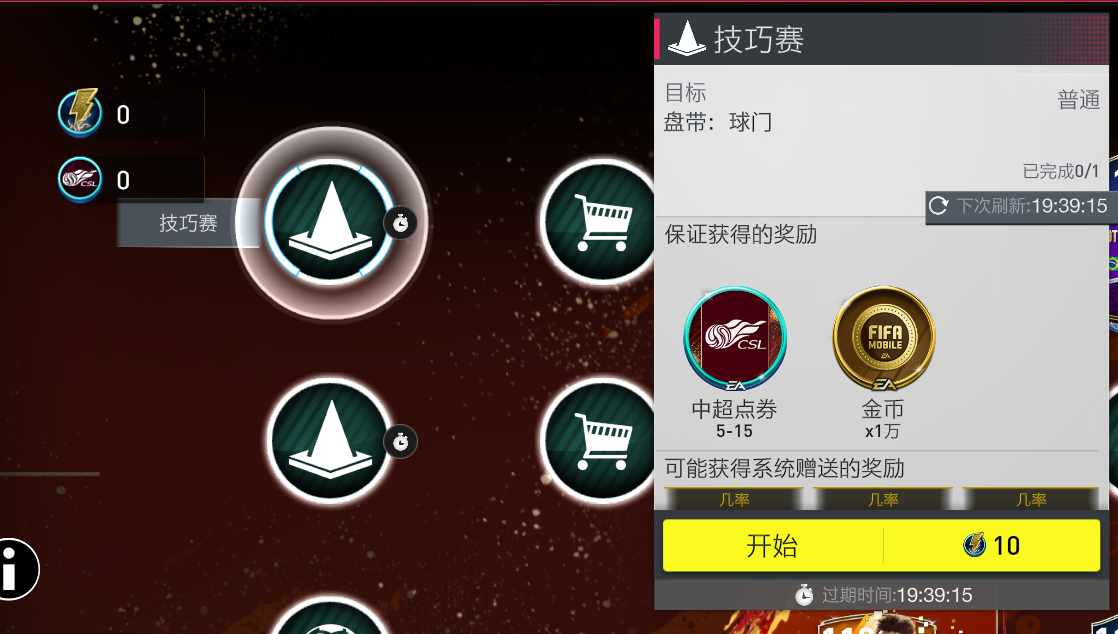Tap the energy cost 10 on the start button

(991, 546)
